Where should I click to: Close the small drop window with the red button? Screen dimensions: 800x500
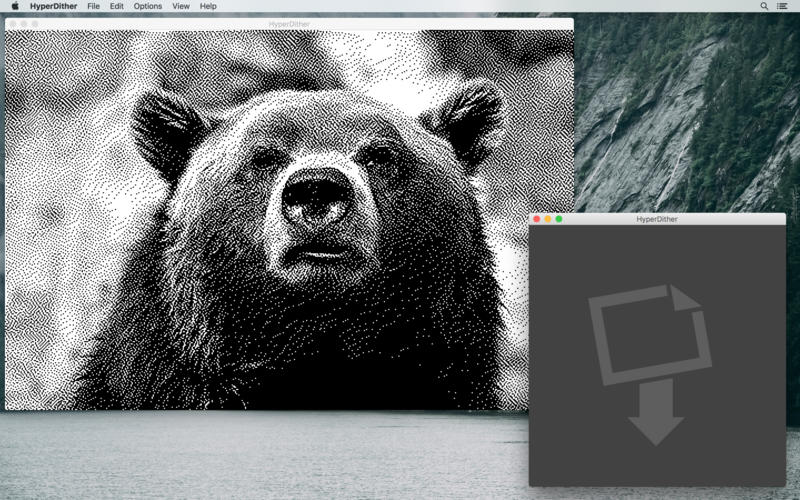536,219
